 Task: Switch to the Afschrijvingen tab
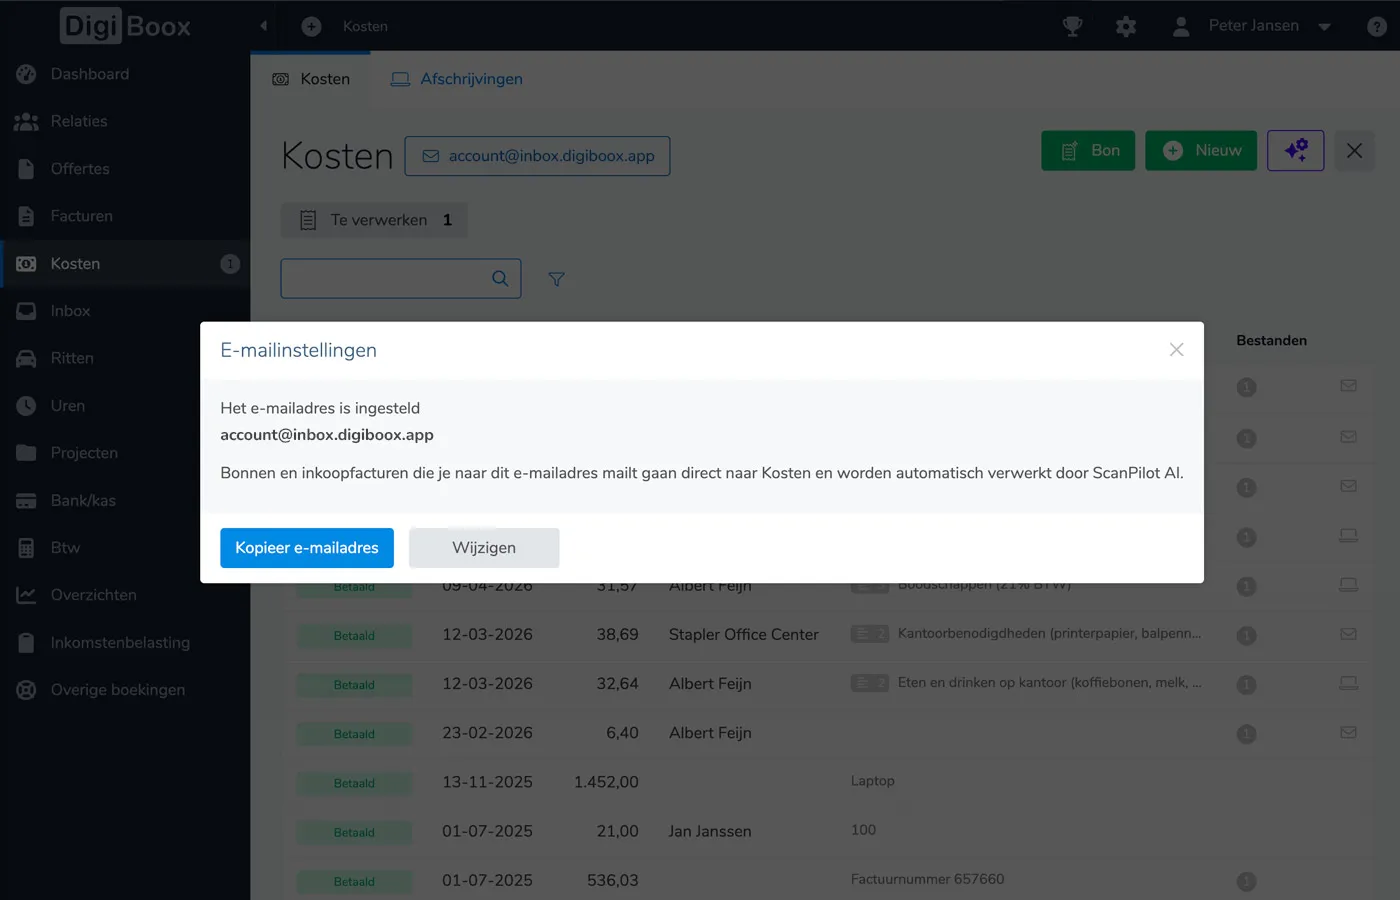click(457, 79)
